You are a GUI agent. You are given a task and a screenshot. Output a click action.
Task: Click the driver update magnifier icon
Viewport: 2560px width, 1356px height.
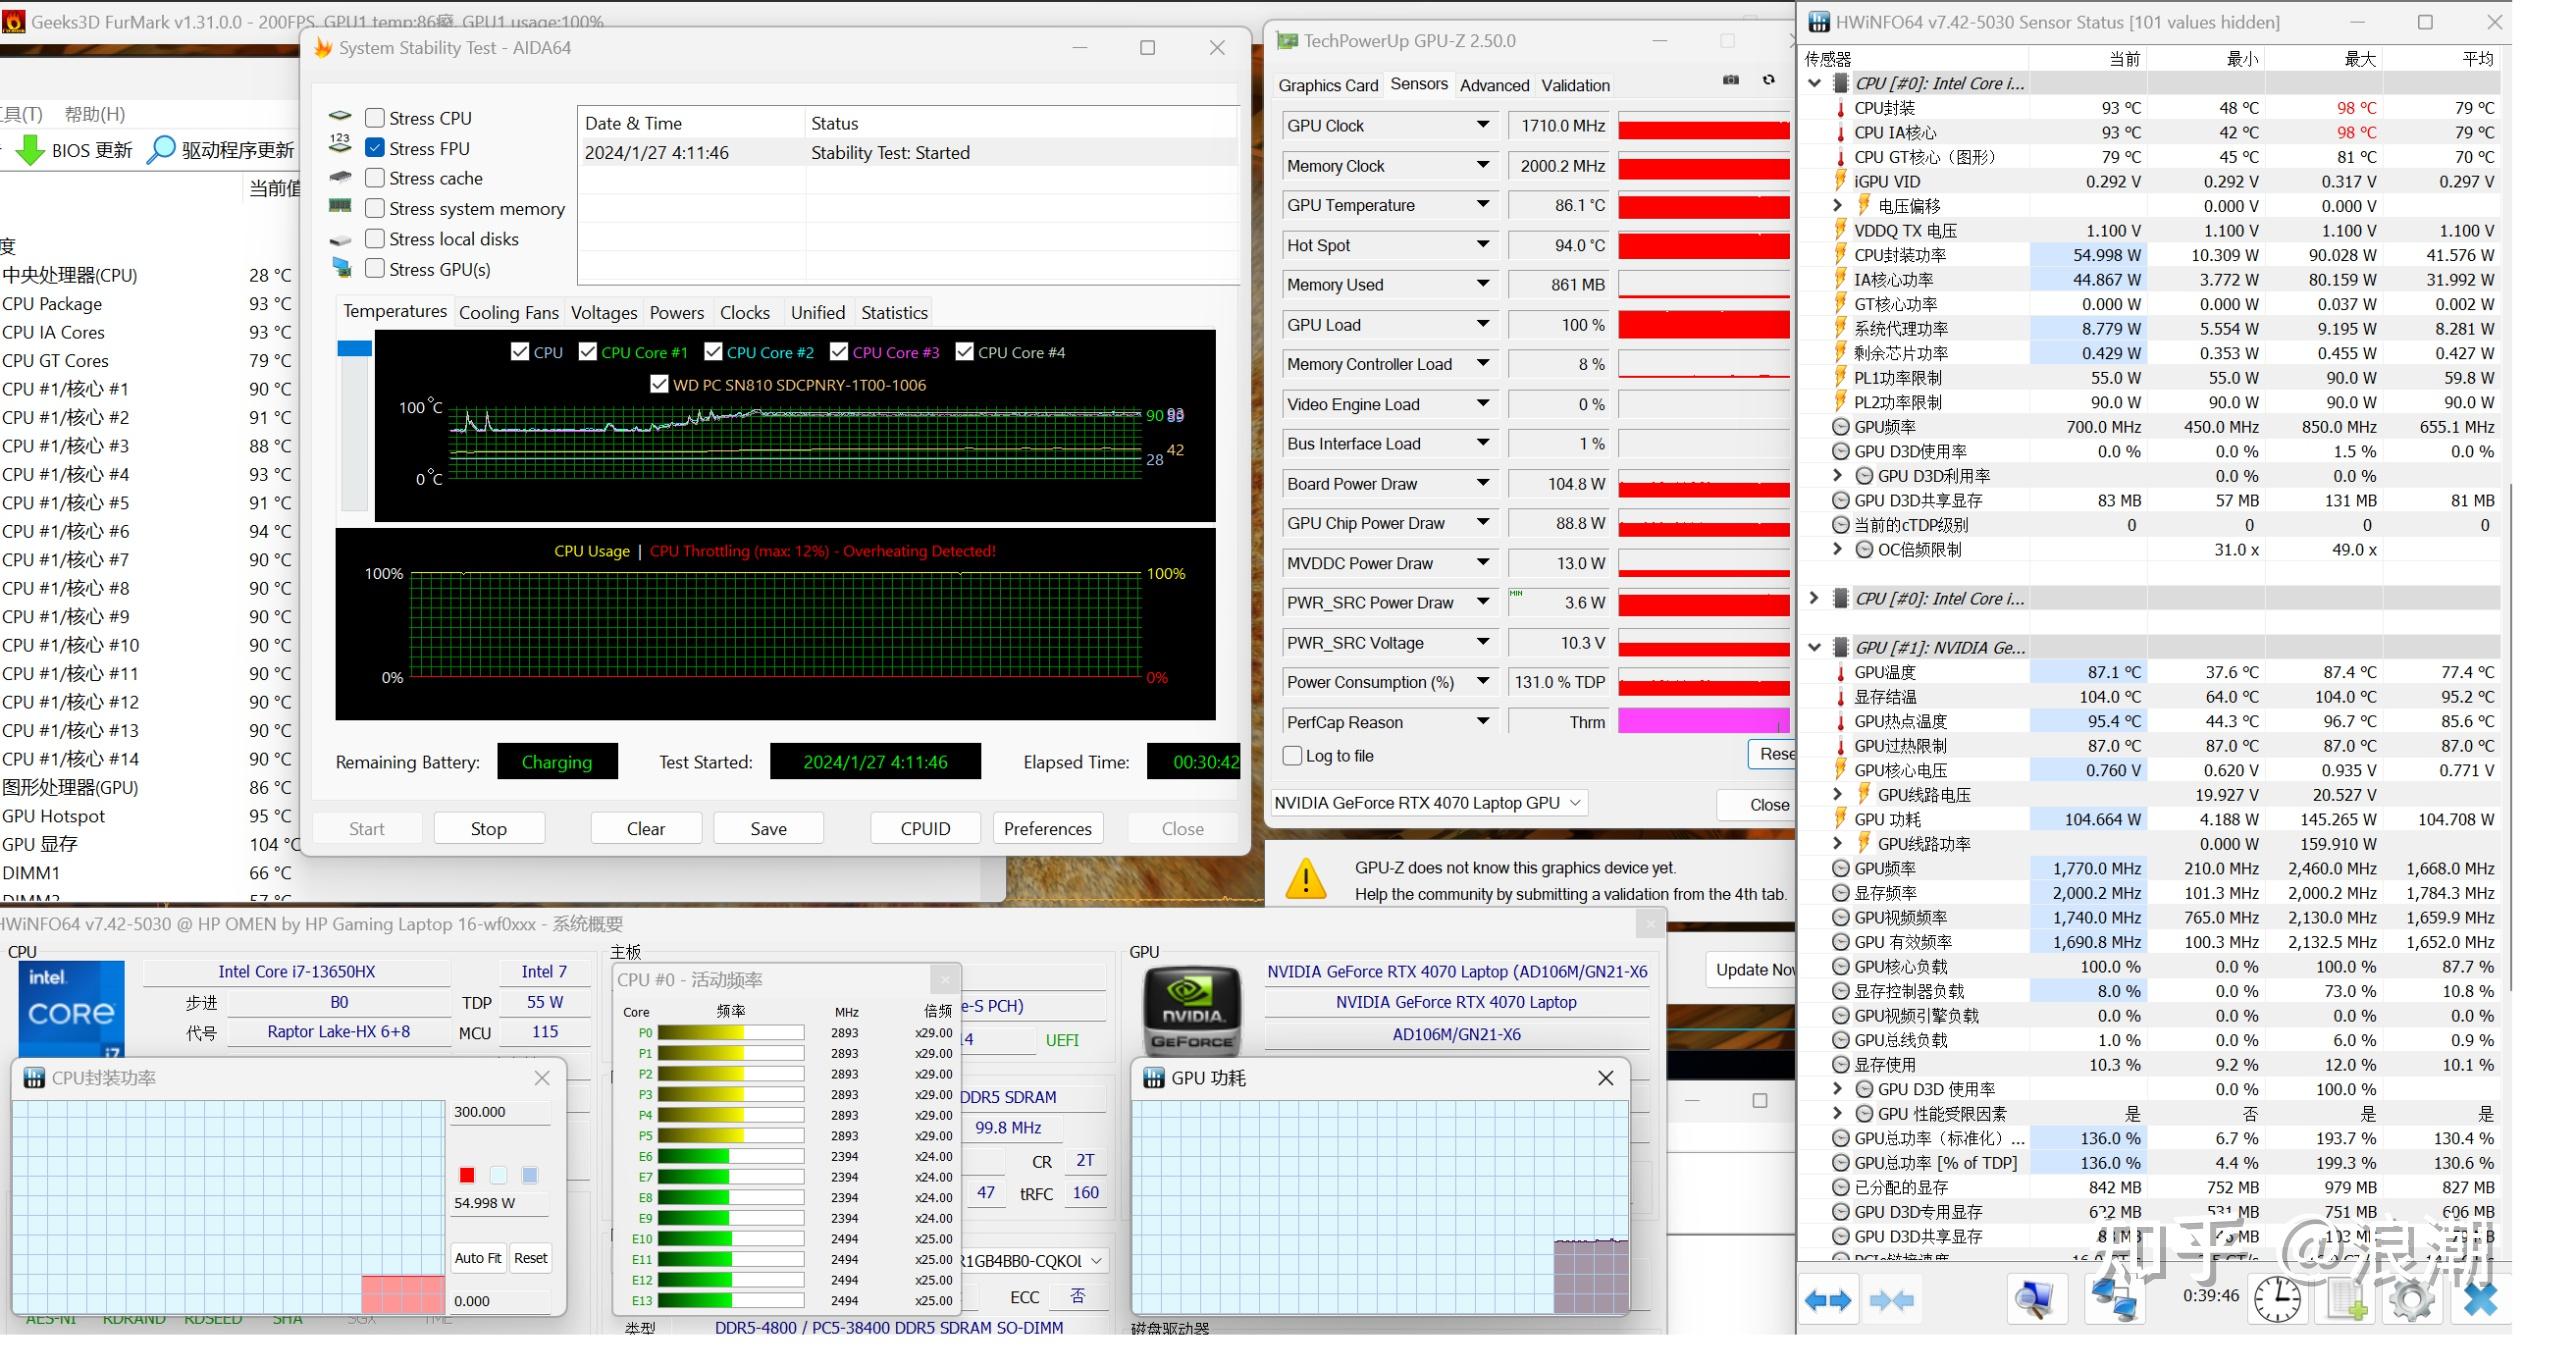click(x=161, y=150)
